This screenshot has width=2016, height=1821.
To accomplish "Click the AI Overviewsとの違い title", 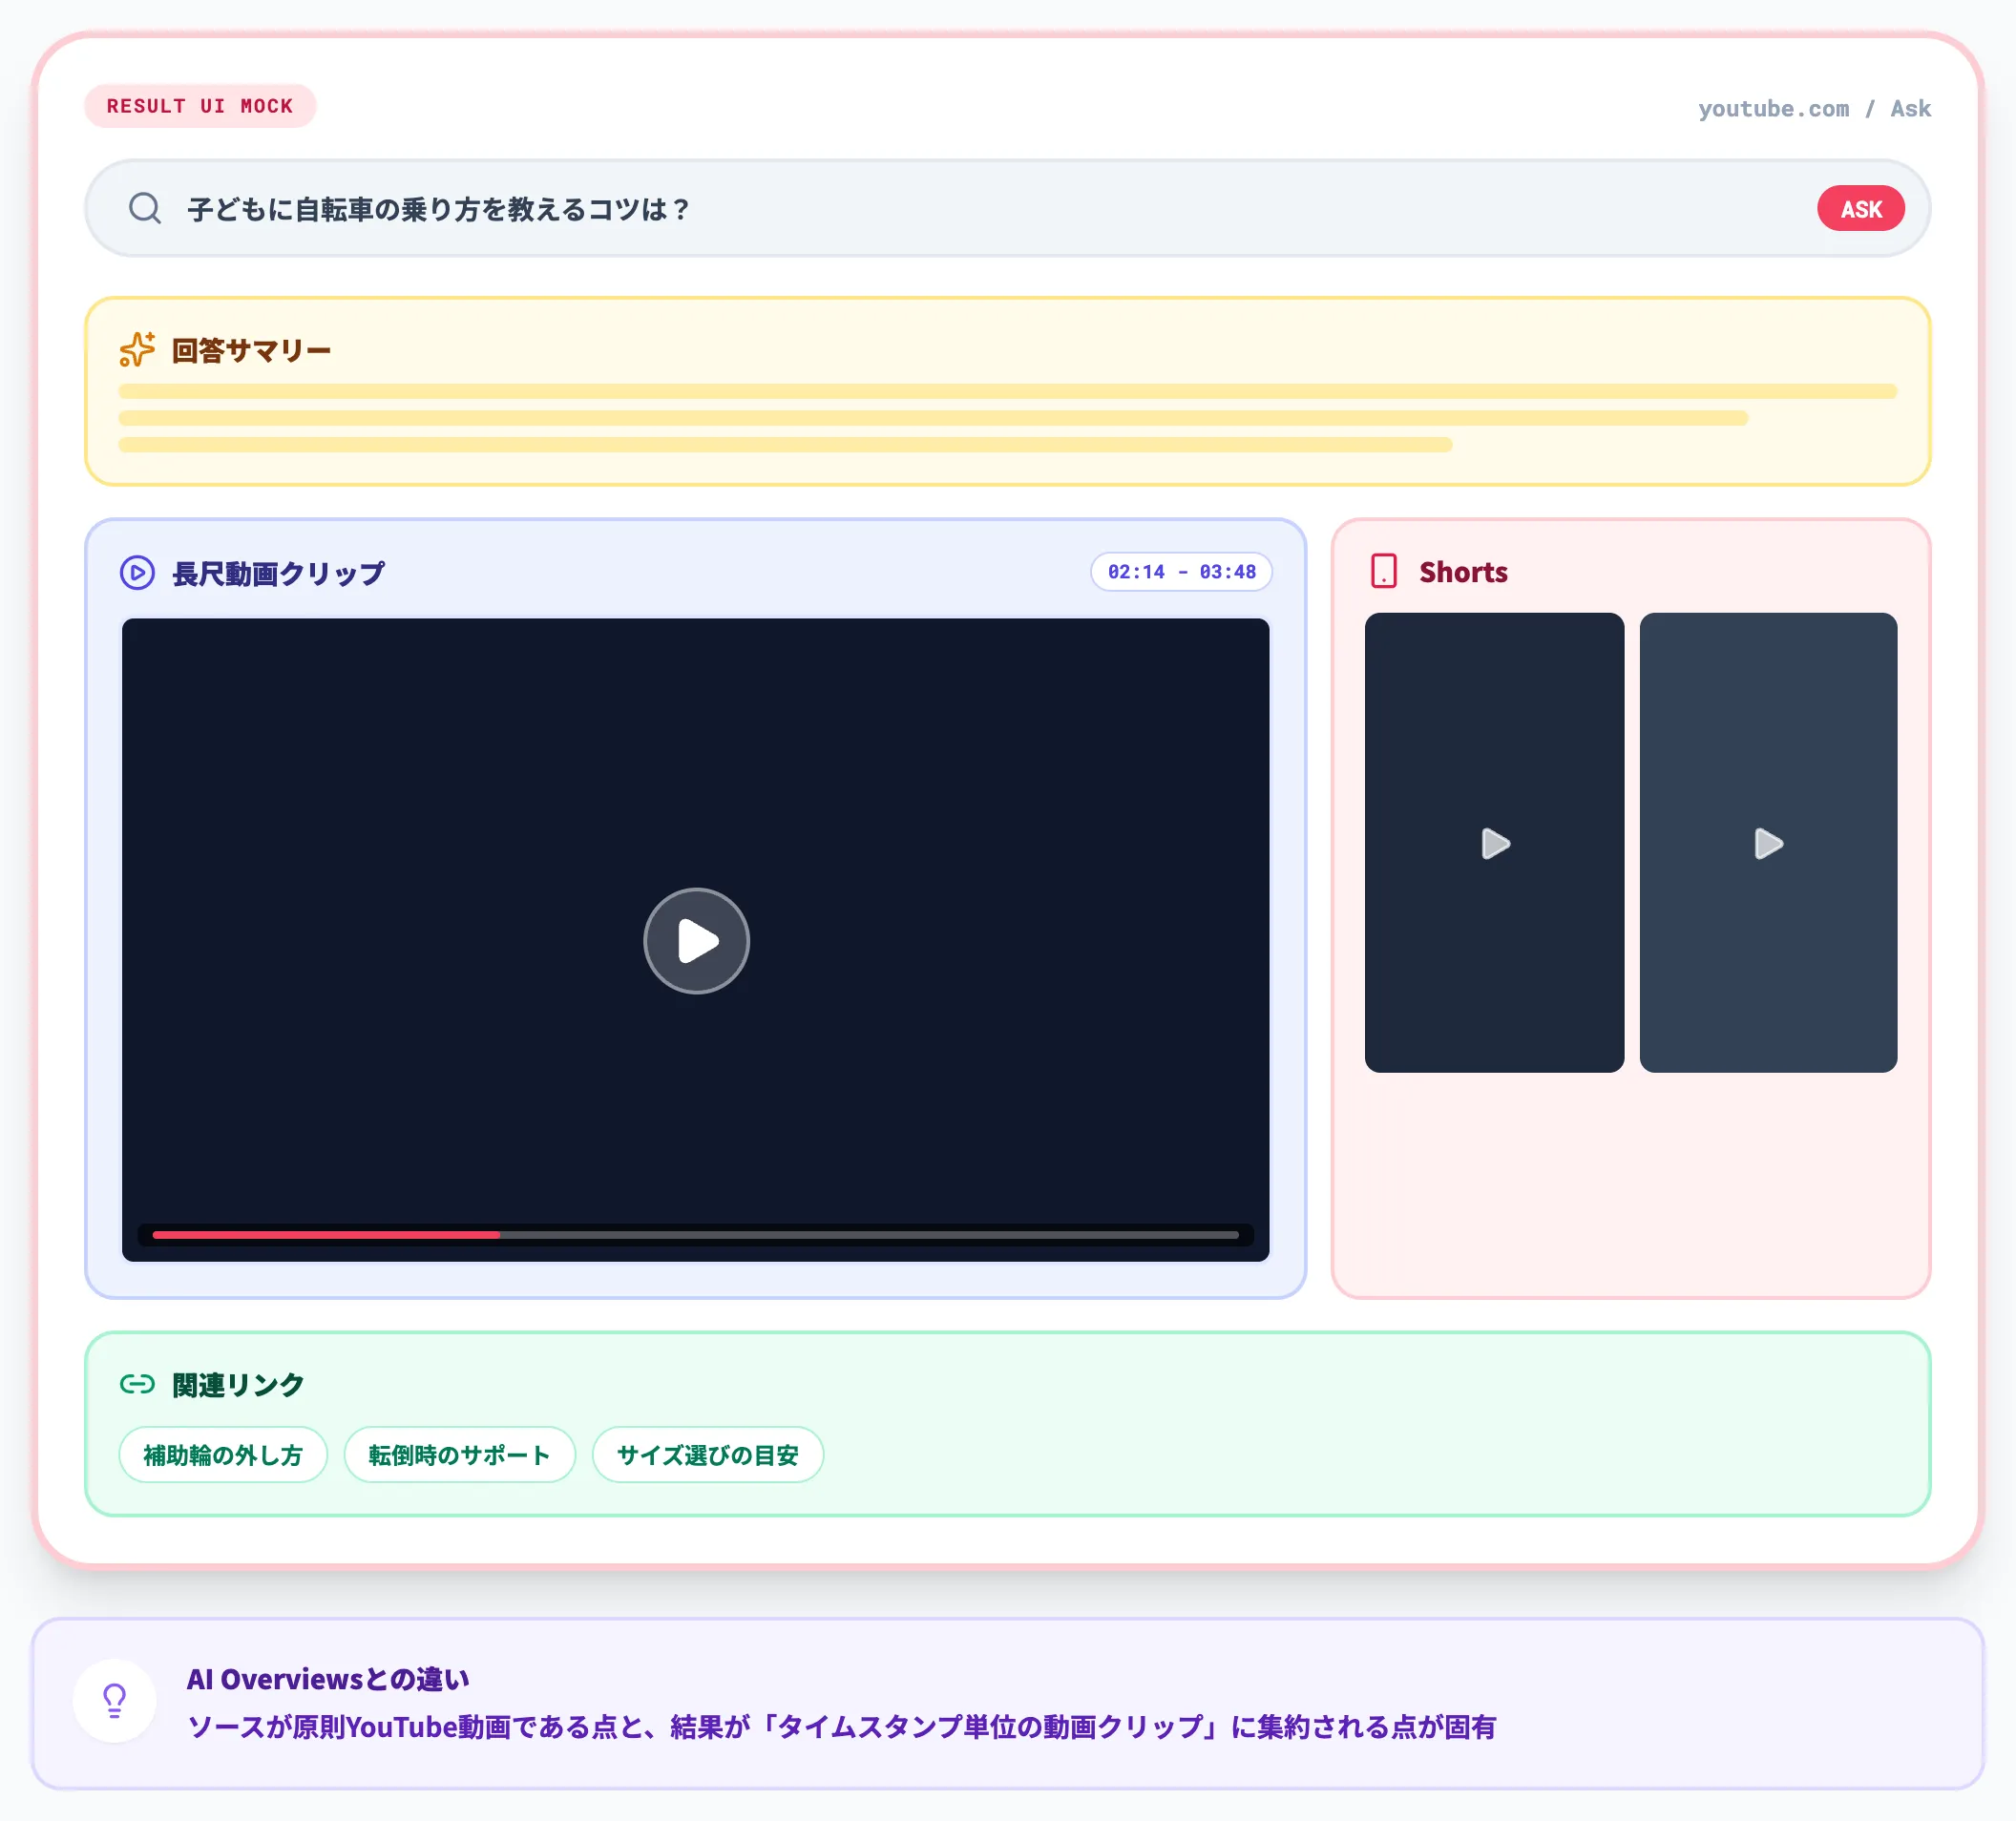I will click(x=328, y=1678).
